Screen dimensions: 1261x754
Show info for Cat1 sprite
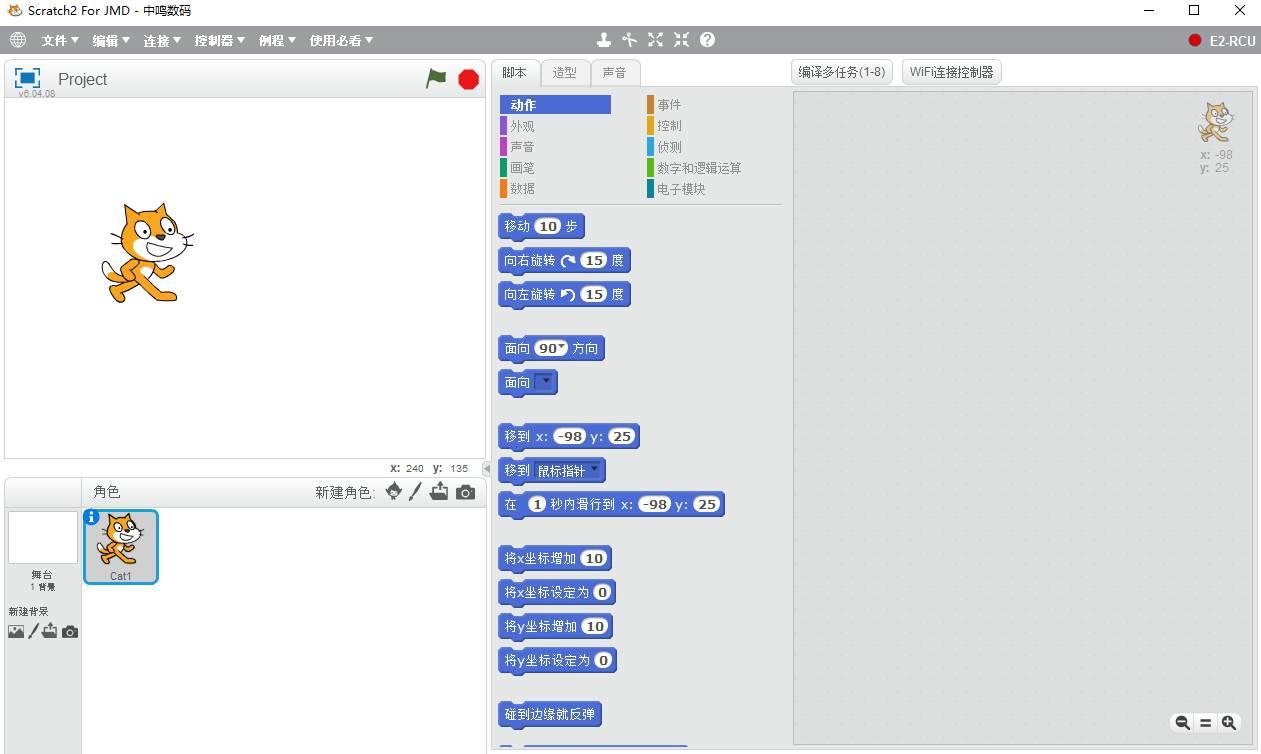tap(92, 517)
